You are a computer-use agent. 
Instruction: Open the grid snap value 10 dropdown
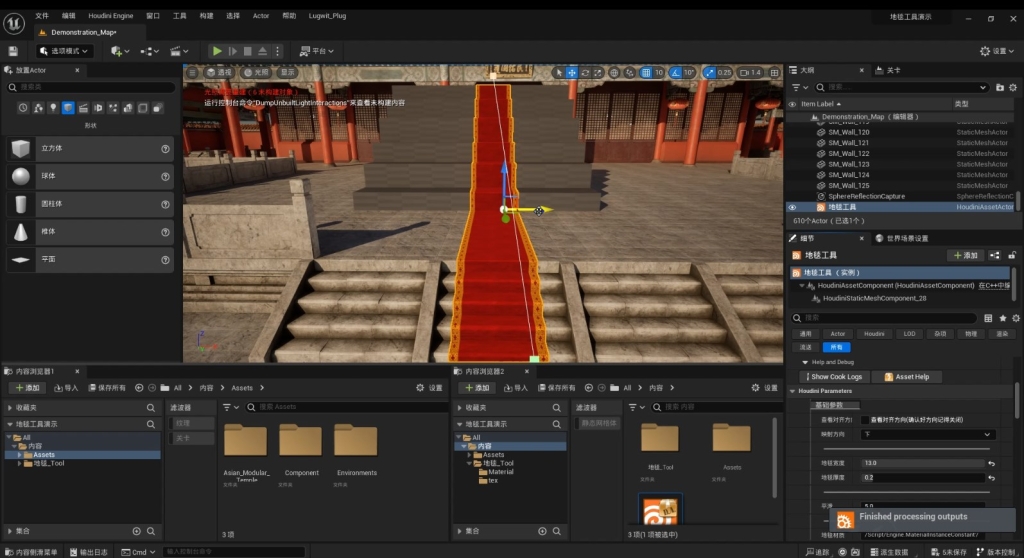(x=659, y=73)
